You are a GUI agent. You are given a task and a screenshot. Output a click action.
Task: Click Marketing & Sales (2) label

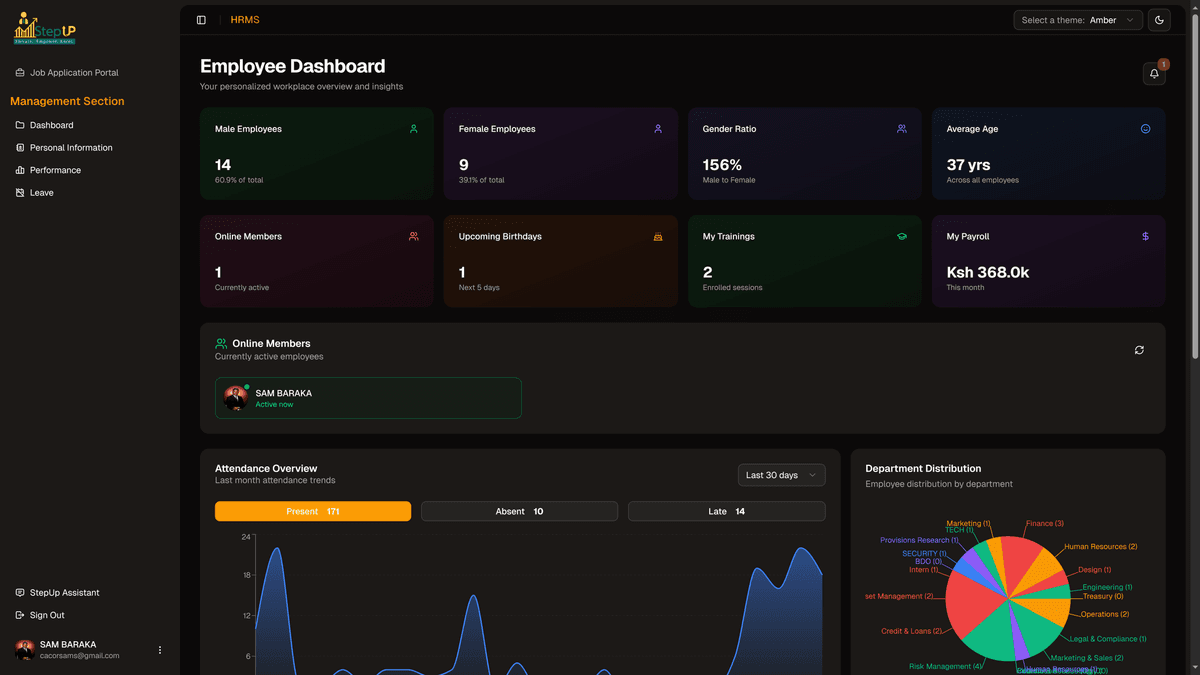(x=1087, y=658)
